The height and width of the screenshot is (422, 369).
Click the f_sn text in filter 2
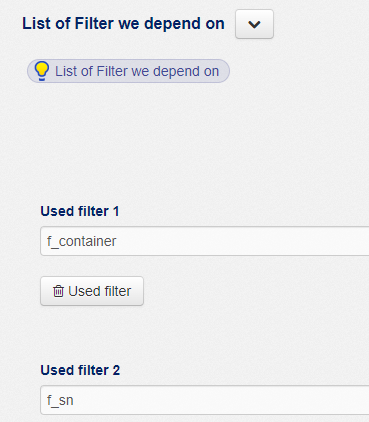[x=60, y=400]
